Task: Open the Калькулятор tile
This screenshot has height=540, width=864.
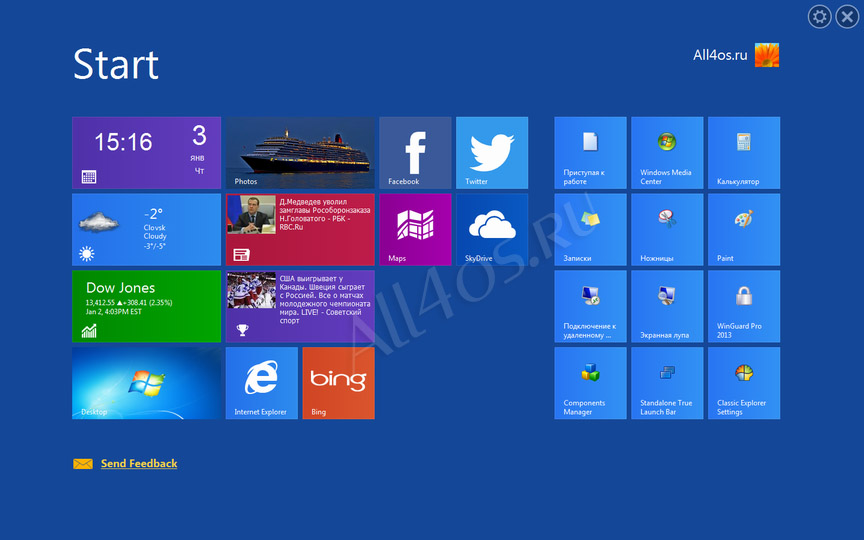Action: (744, 153)
